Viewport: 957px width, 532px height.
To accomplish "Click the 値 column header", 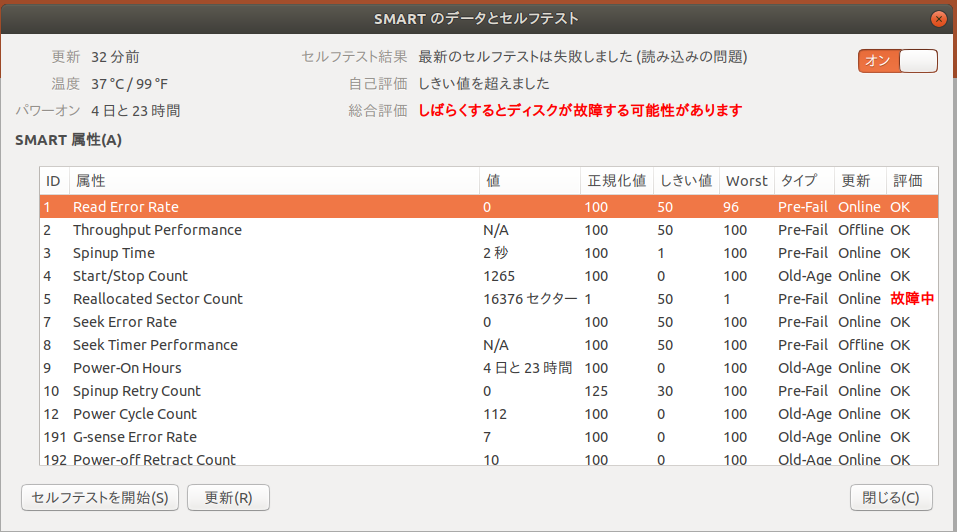I will click(530, 181).
